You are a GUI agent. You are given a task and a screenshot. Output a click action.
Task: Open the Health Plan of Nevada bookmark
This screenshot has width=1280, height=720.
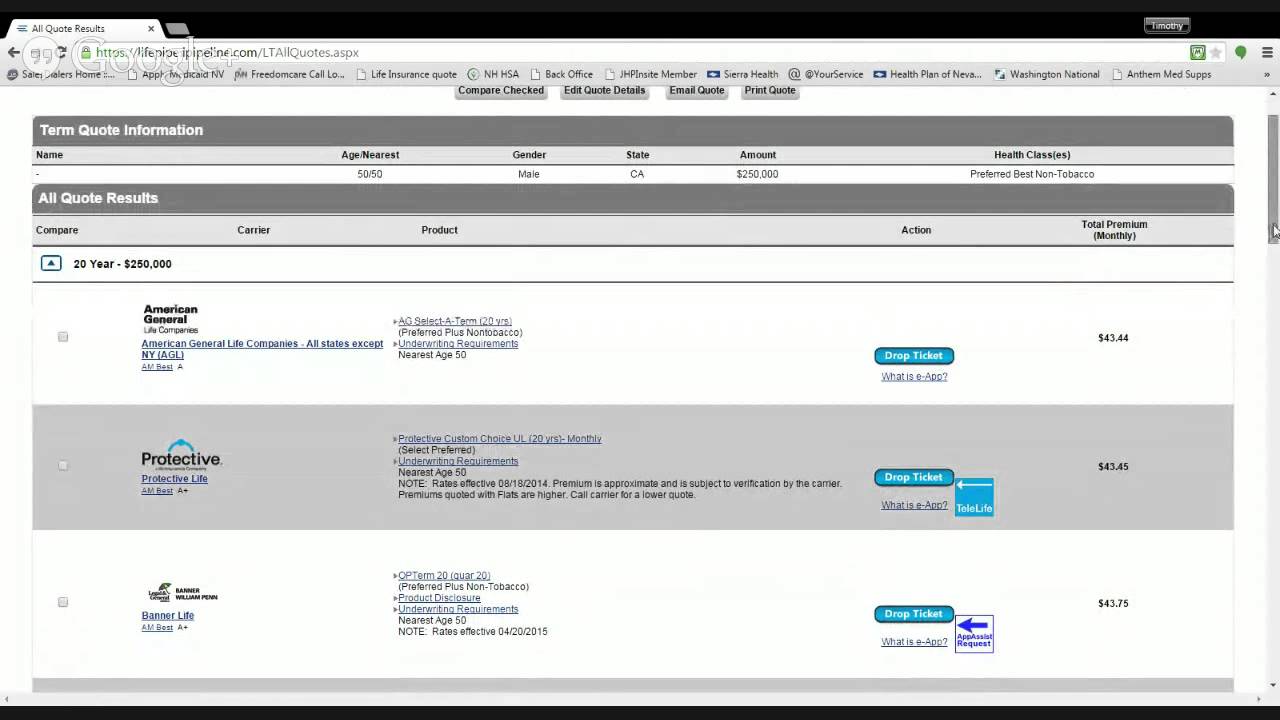click(927, 74)
